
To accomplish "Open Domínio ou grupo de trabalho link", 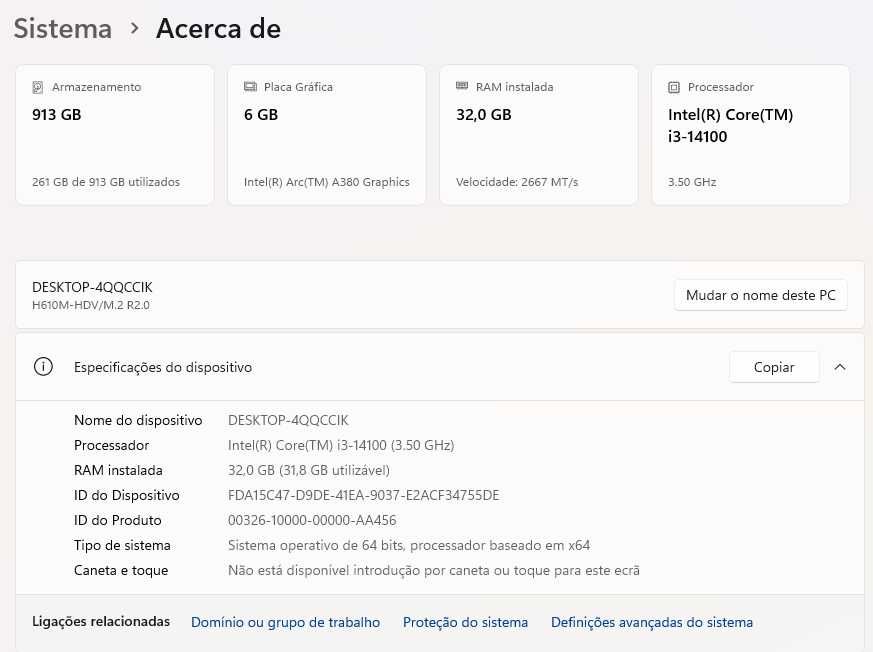I will pos(286,622).
